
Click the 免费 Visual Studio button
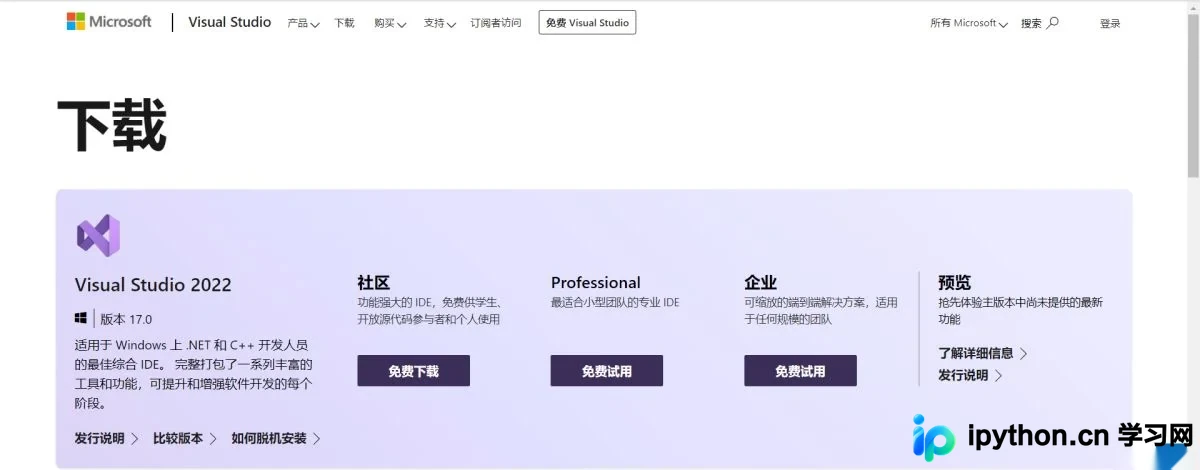[x=587, y=23]
